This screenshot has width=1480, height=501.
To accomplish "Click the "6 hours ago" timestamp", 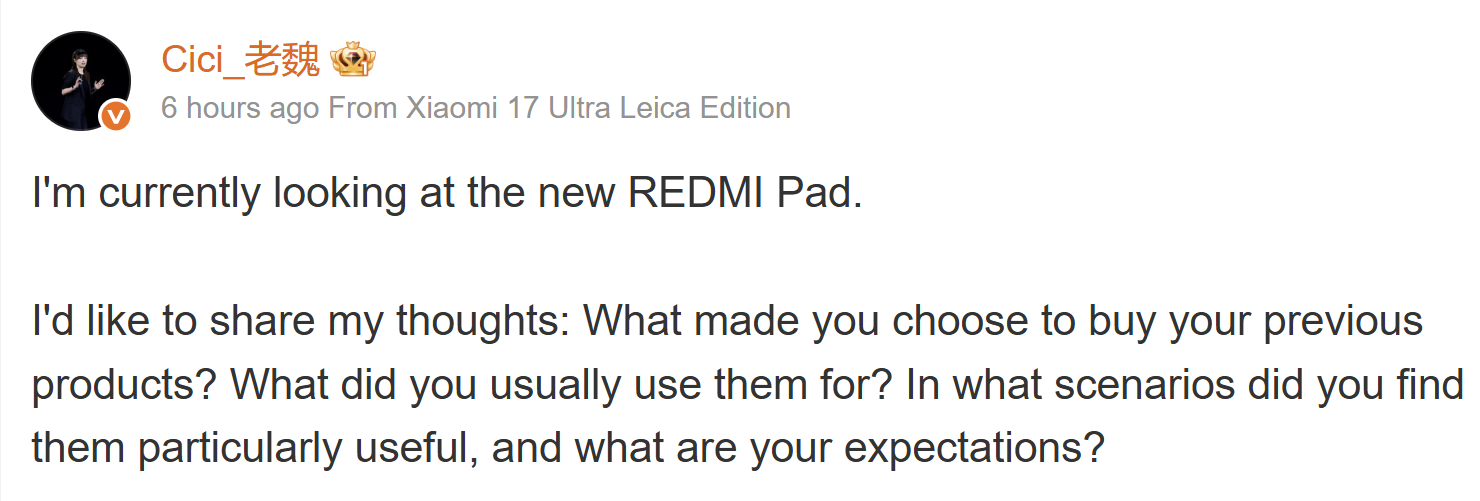I will [240, 108].
